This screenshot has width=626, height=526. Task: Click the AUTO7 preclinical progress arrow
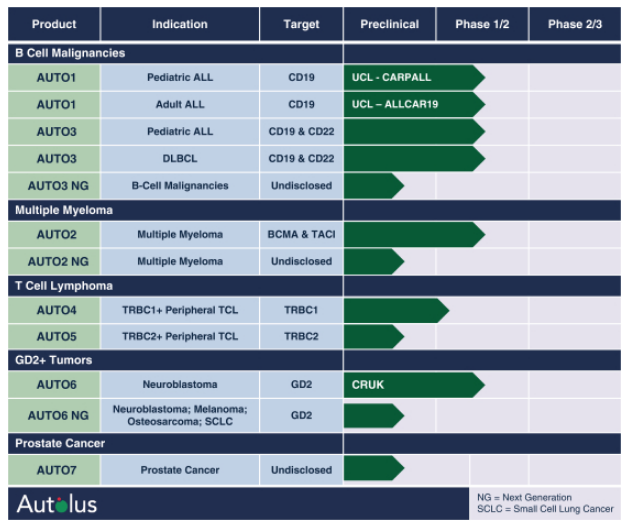click(x=374, y=468)
